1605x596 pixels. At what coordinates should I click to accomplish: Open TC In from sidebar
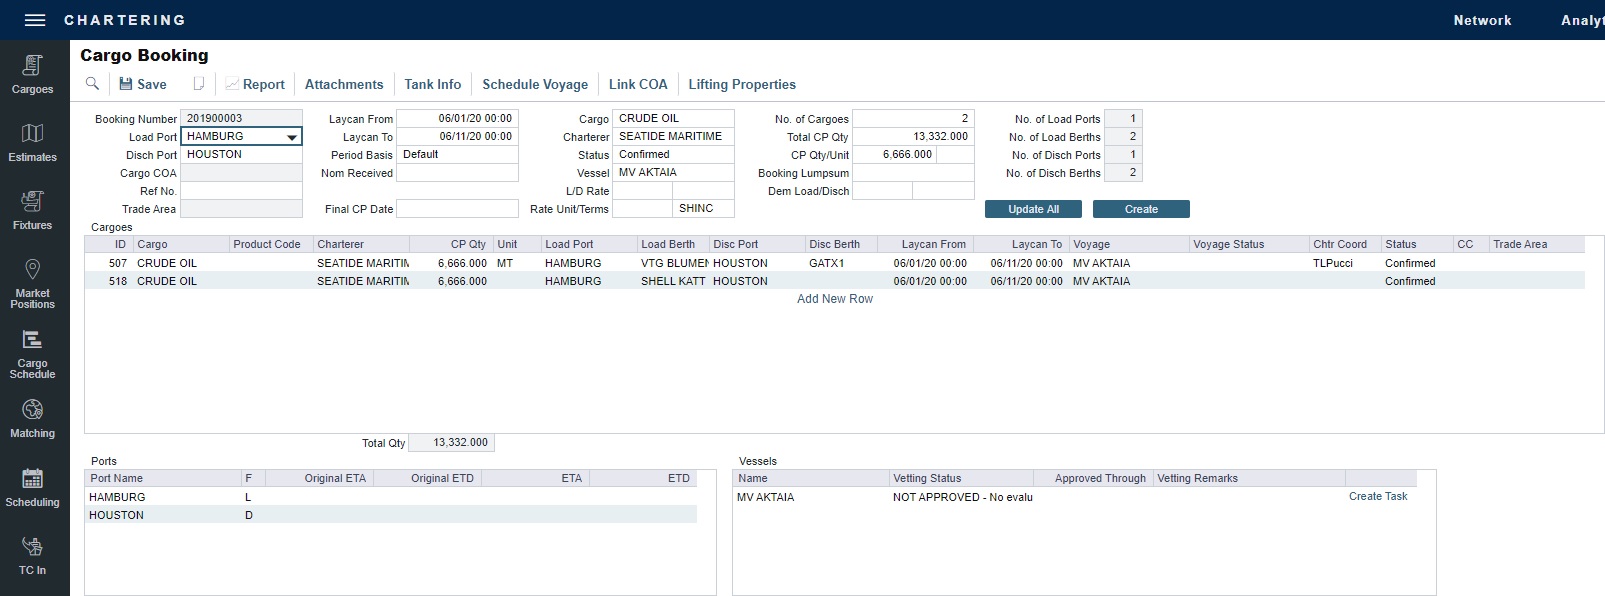coord(33,555)
